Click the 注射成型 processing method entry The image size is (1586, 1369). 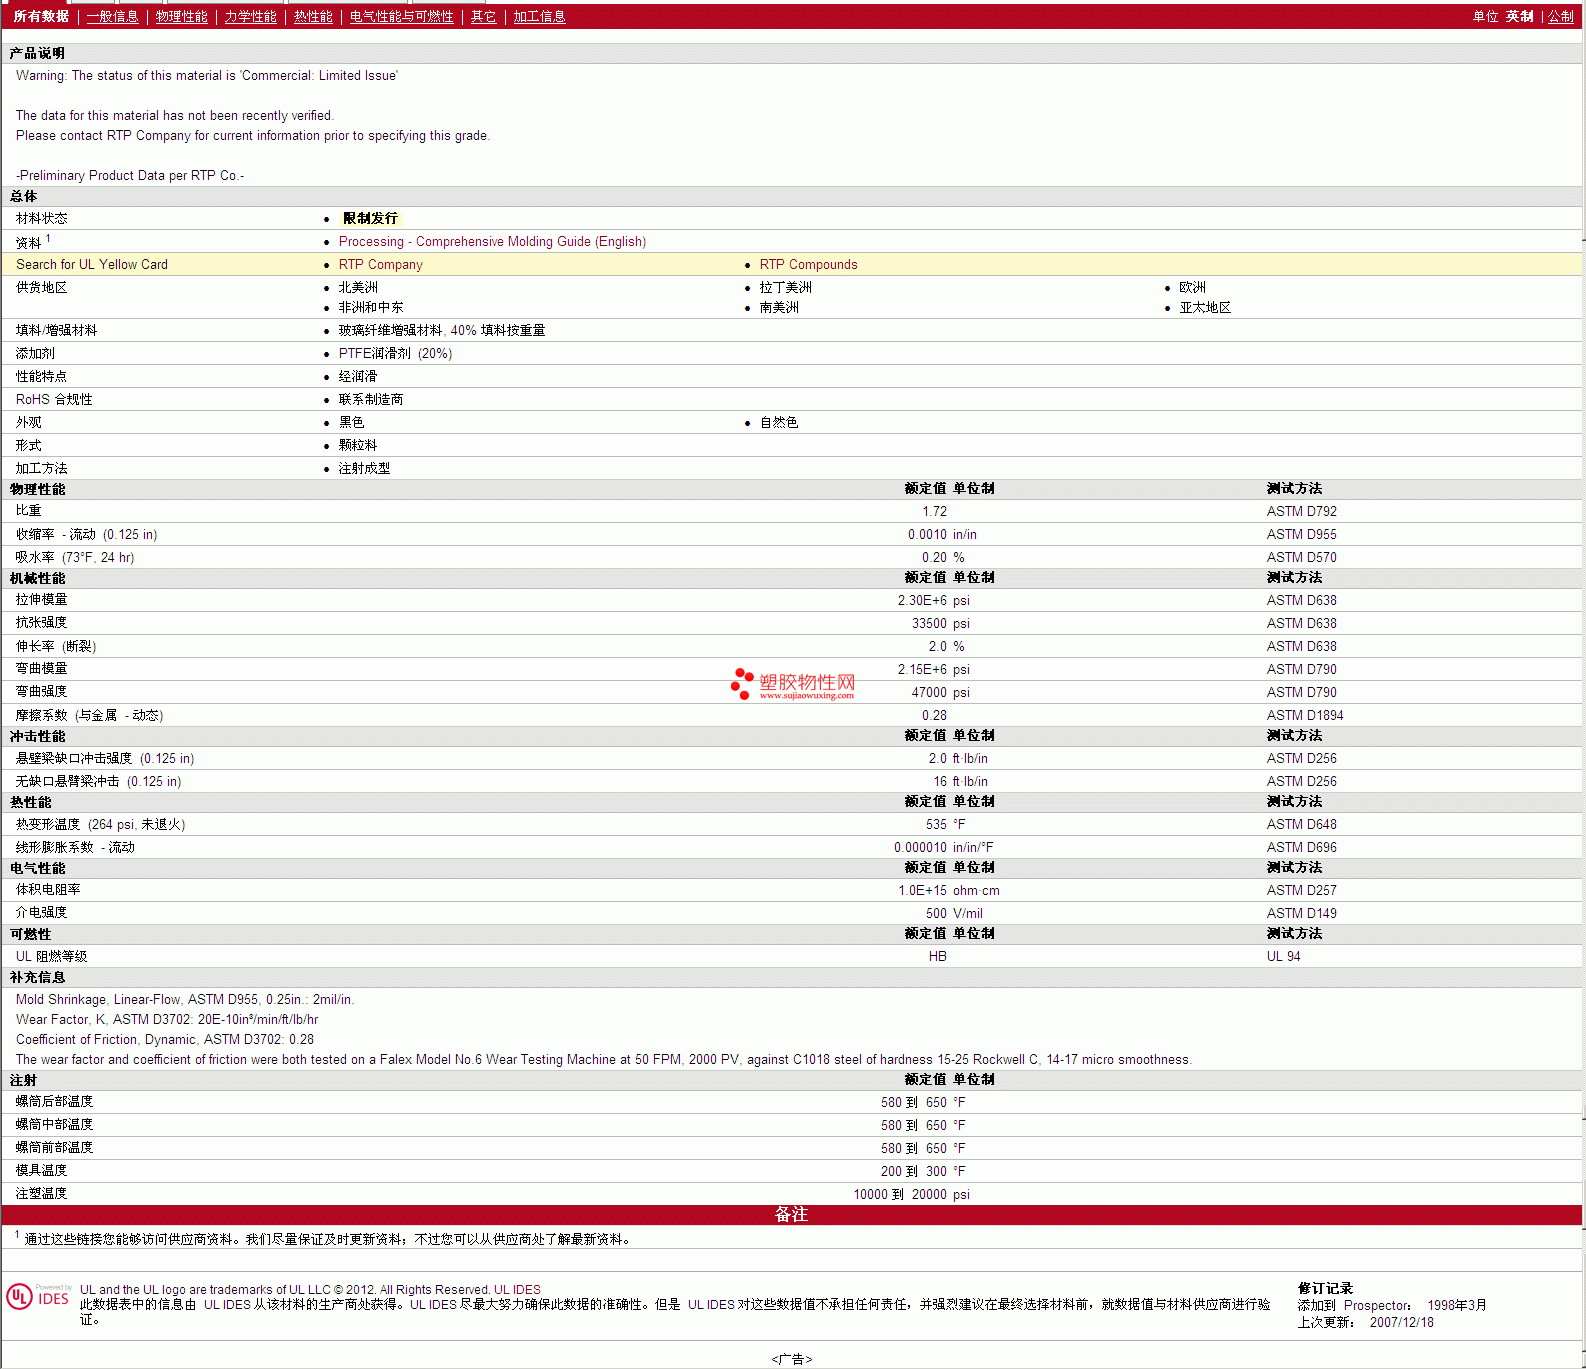[364, 469]
